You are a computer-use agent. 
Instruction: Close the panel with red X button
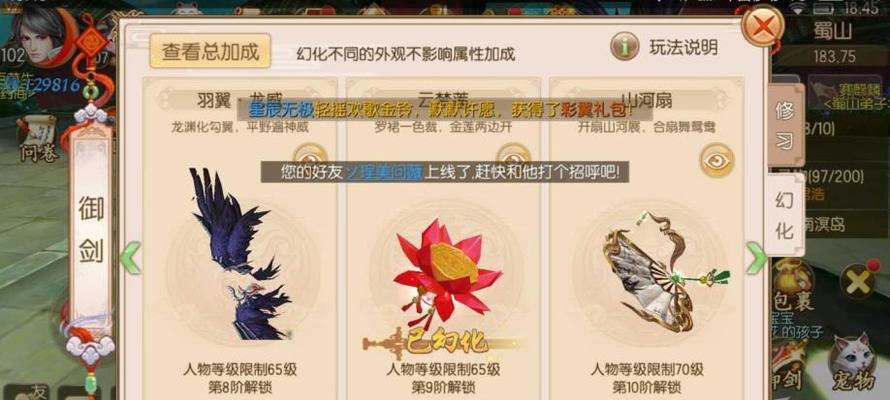click(x=763, y=25)
